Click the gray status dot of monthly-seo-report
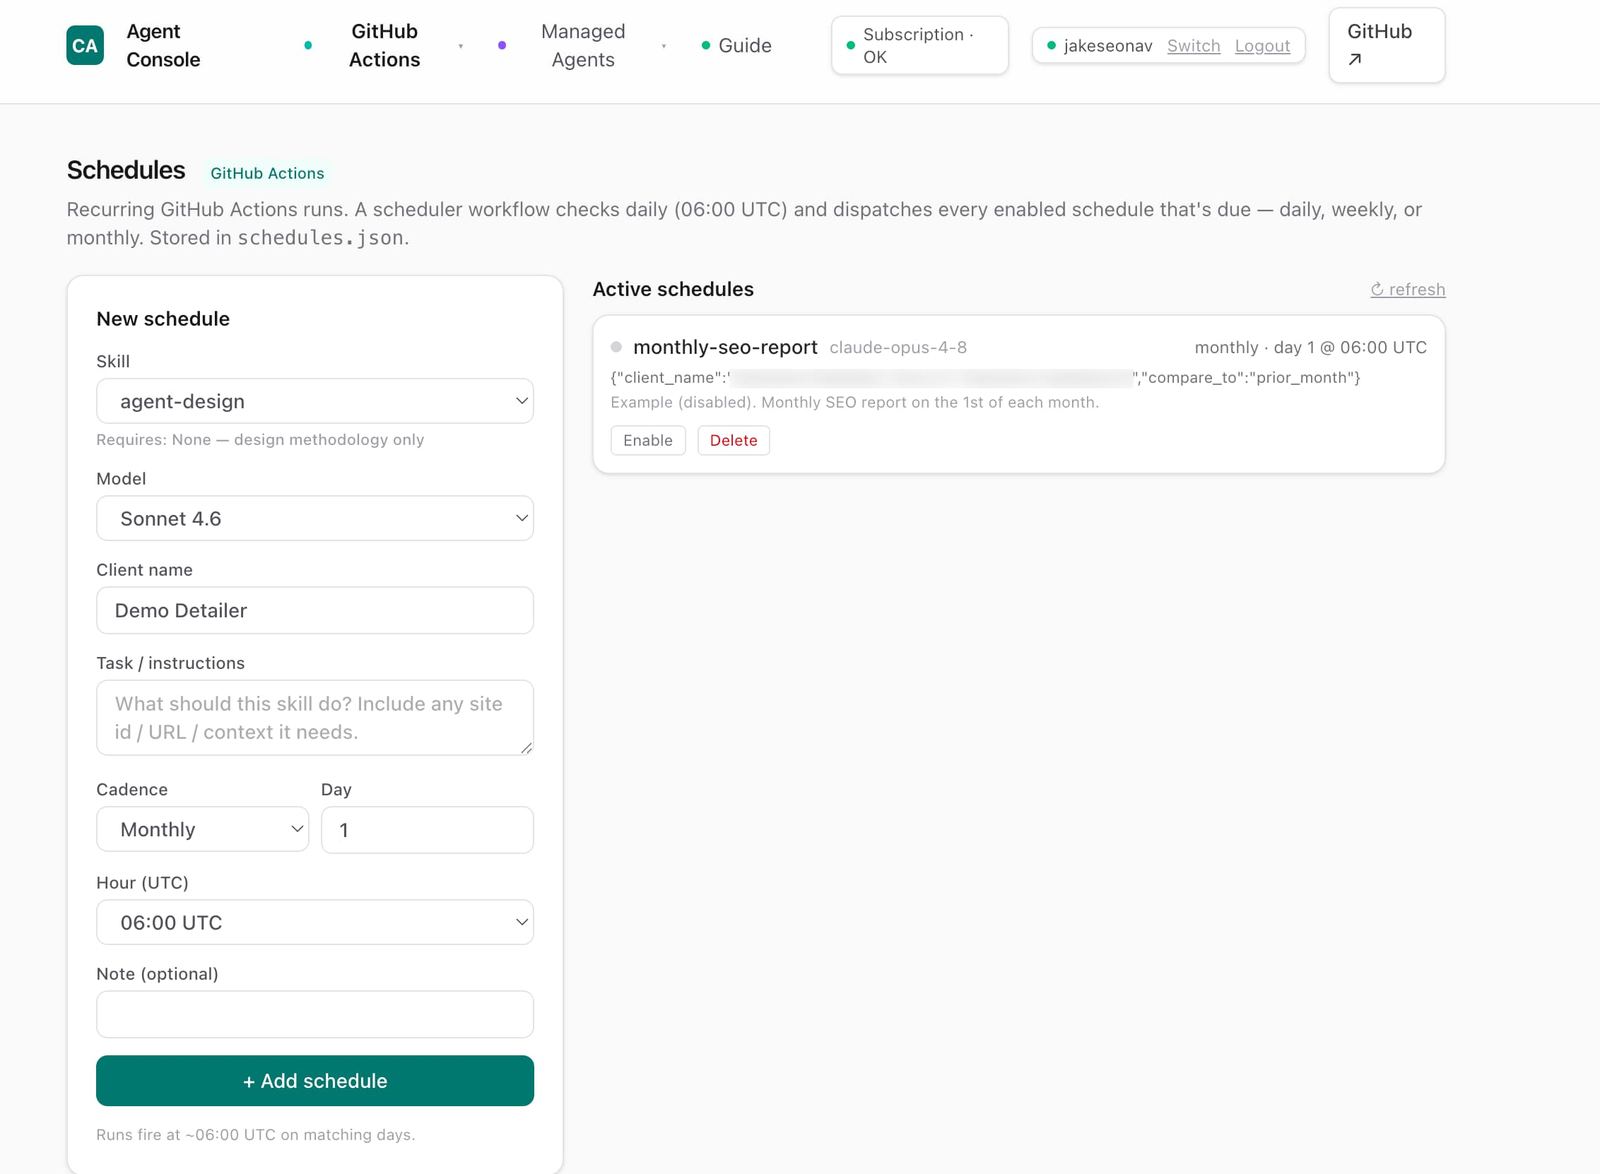This screenshot has height=1174, width=1600. [x=617, y=347]
